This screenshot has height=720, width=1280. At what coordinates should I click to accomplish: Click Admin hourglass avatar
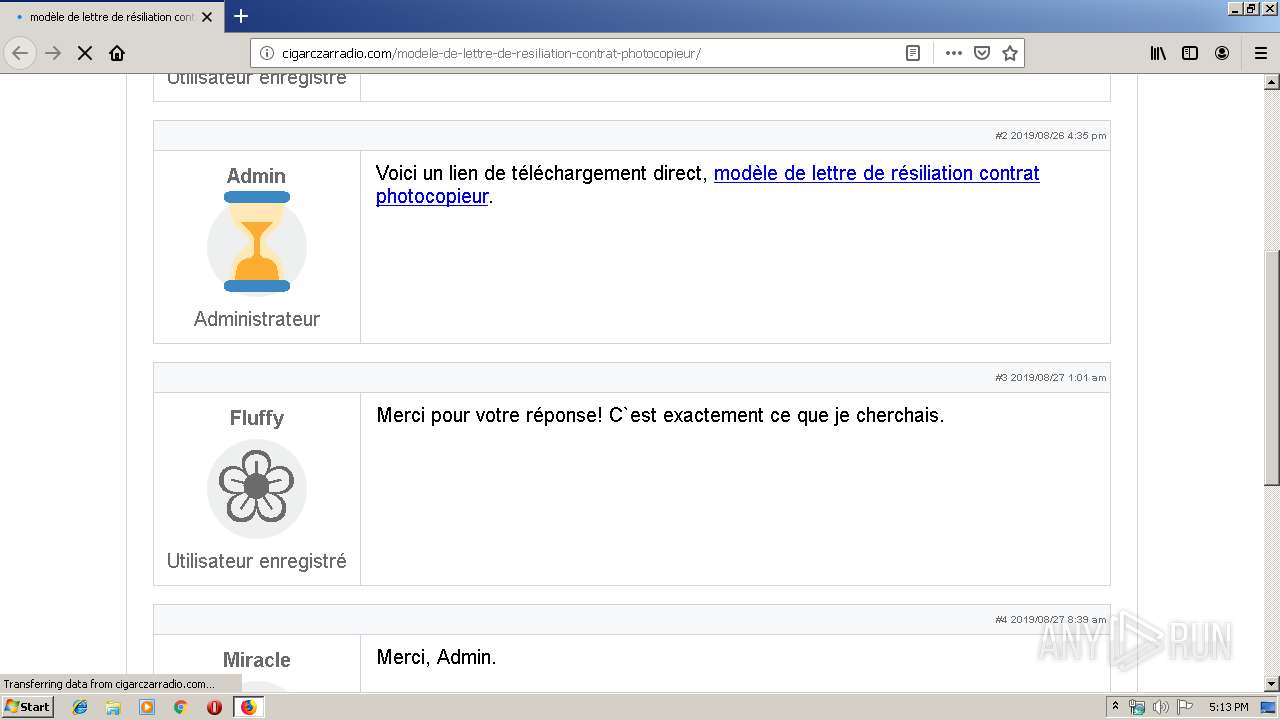point(257,243)
